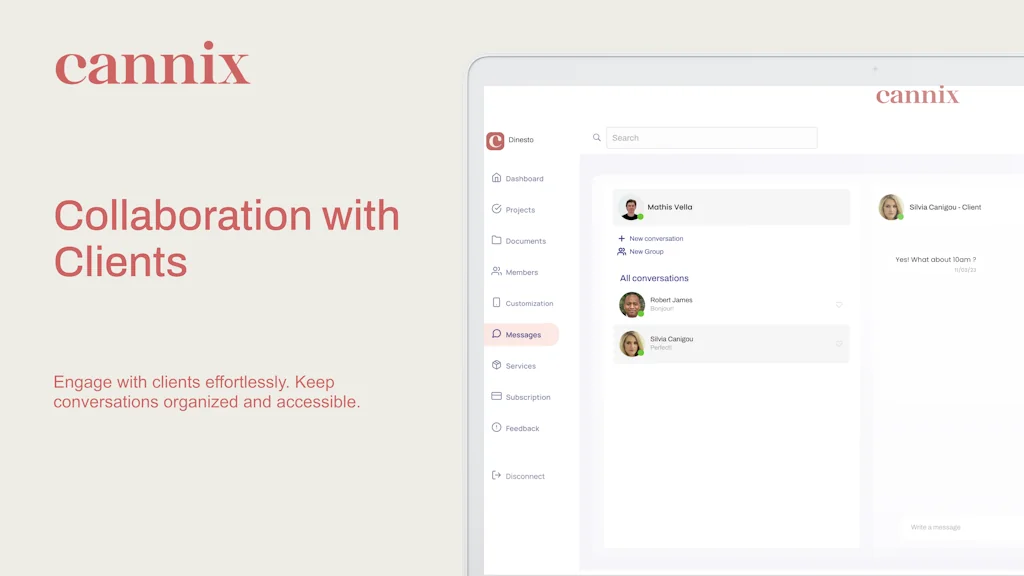Favorite Robert James conversation with heart toggle

click(839, 305)
